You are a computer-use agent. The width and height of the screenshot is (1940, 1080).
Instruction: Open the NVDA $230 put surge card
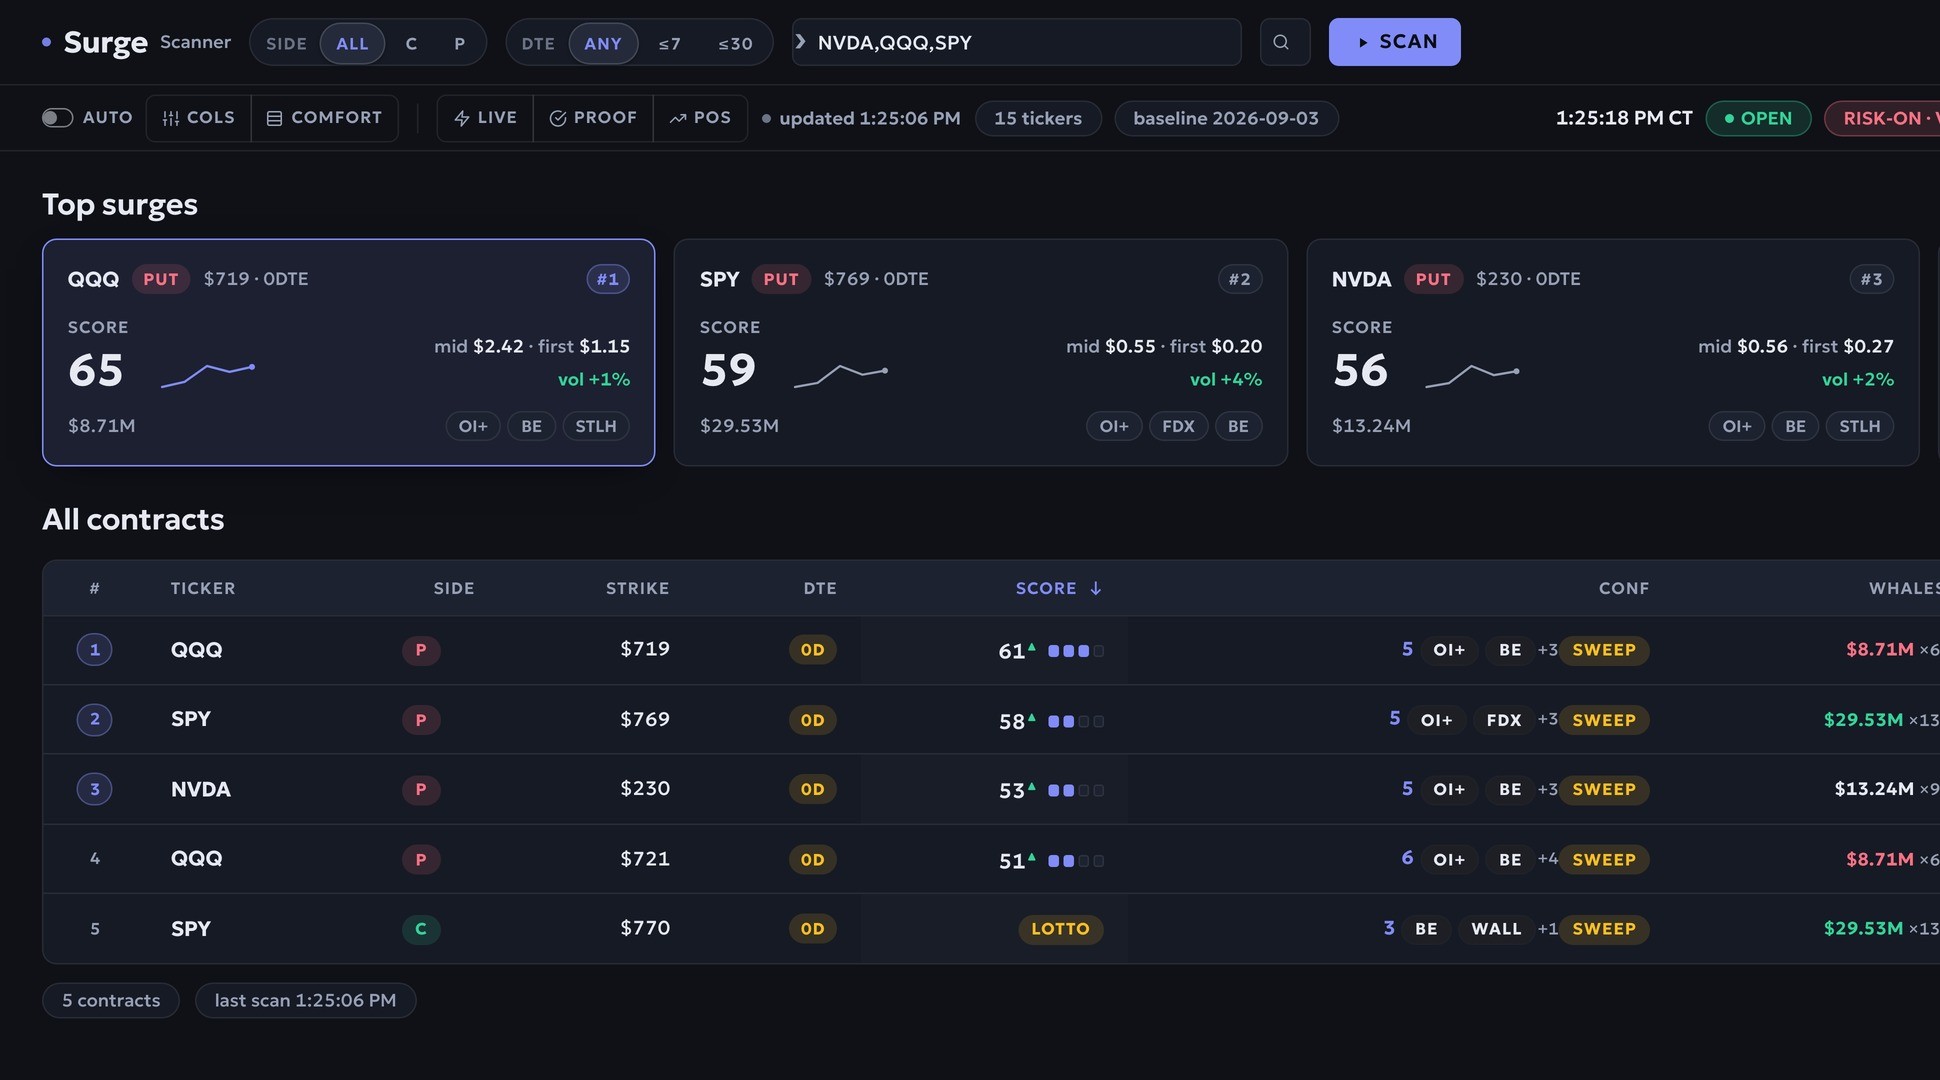coord(1612,352)
